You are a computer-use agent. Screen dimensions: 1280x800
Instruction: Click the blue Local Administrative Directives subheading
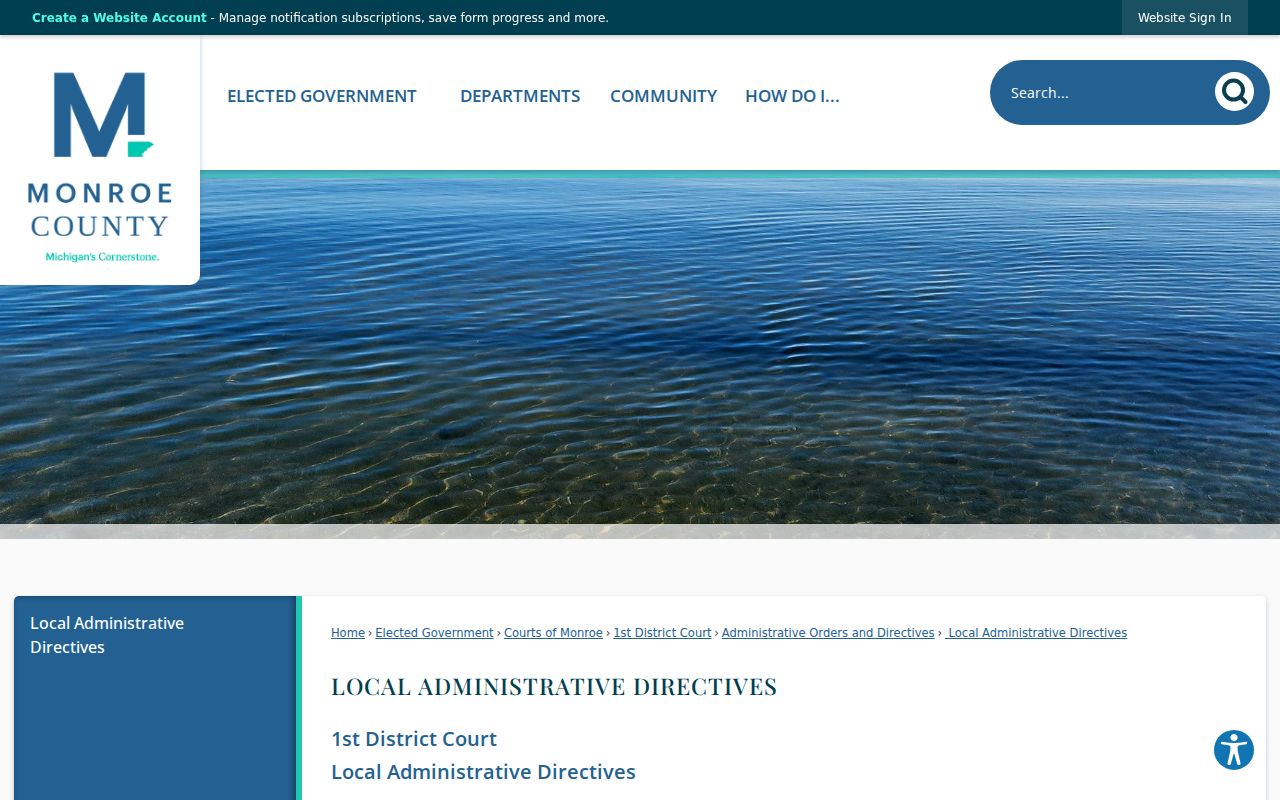pos(483,772)
